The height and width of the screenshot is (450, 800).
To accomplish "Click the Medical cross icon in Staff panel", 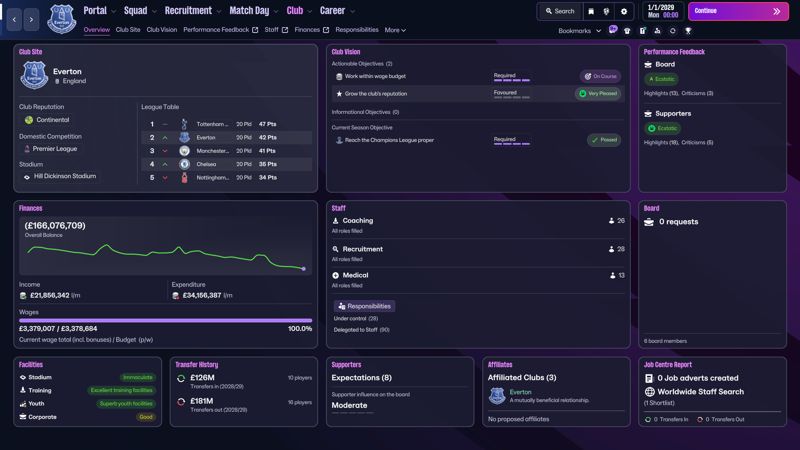I will [x=335, y=275].
